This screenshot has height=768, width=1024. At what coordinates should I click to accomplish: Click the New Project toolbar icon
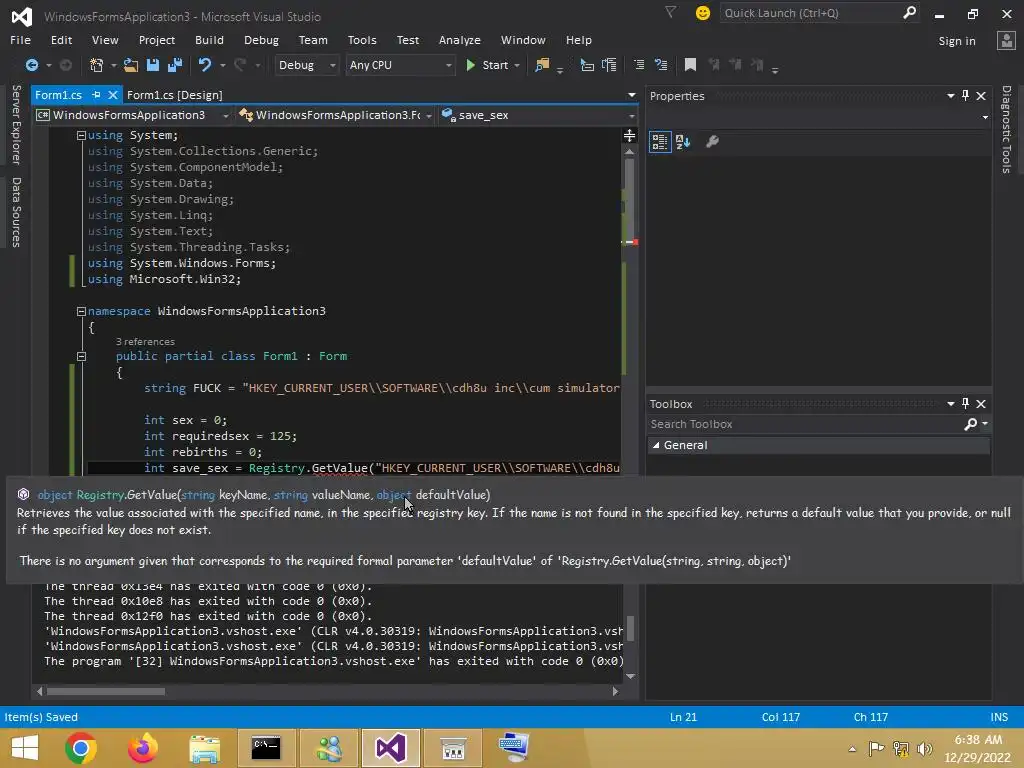(97, 65)
